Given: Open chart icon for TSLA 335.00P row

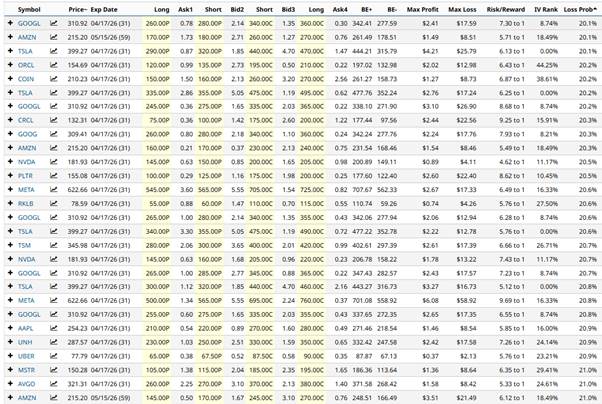Looking at the screenshot, I should (54, 93).
